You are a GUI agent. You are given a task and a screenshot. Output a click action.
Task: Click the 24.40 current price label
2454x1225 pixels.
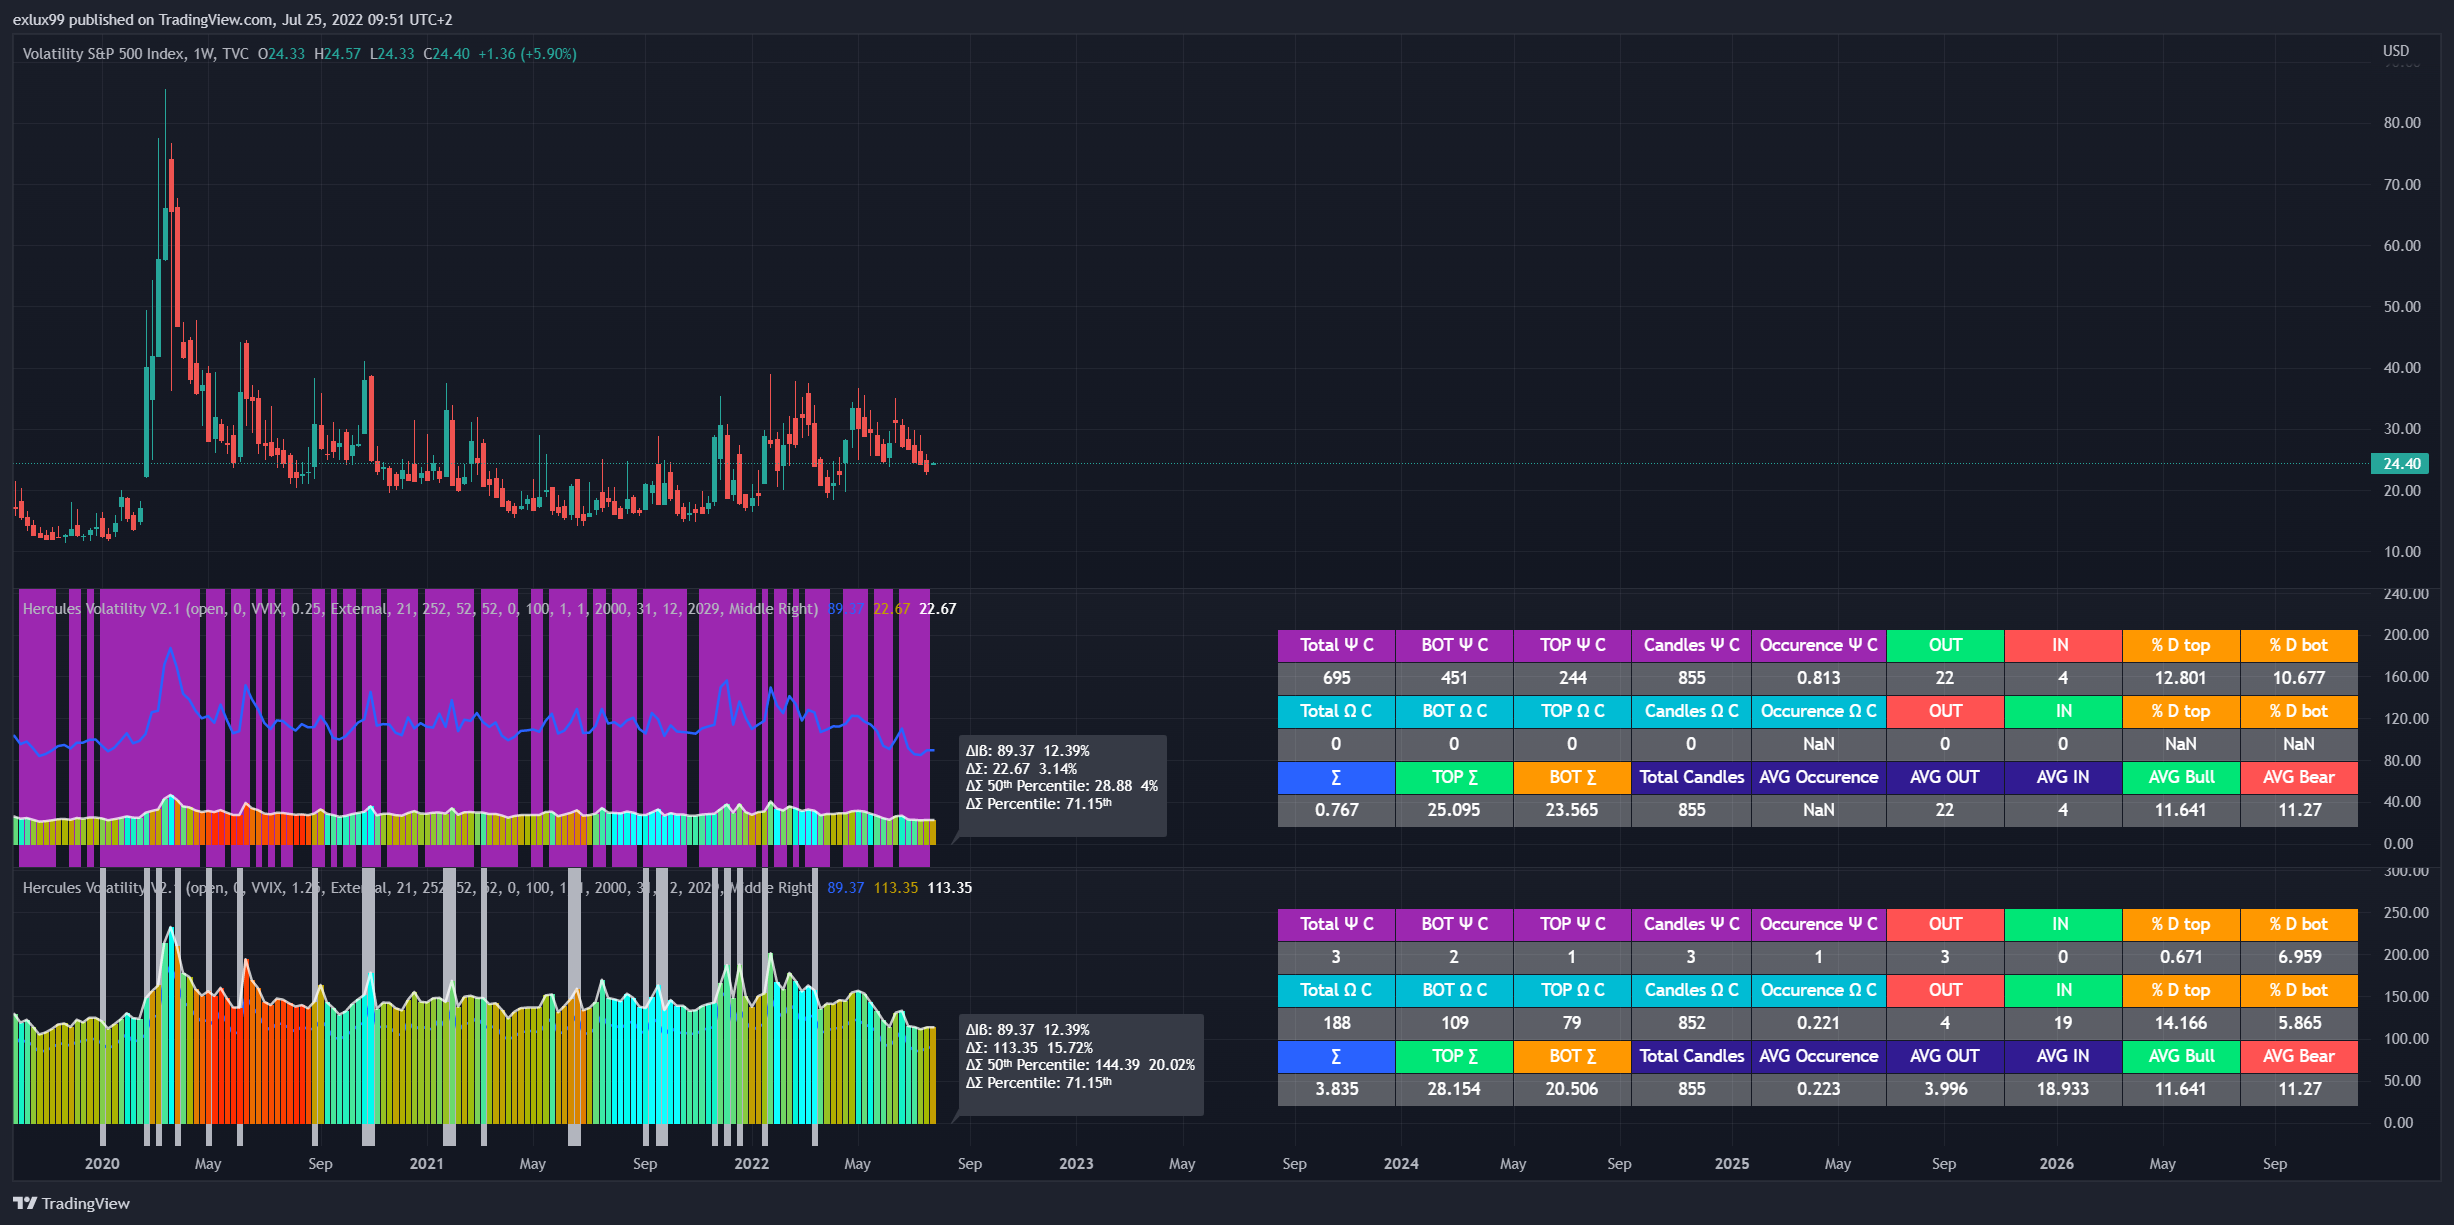(2400, 464)
